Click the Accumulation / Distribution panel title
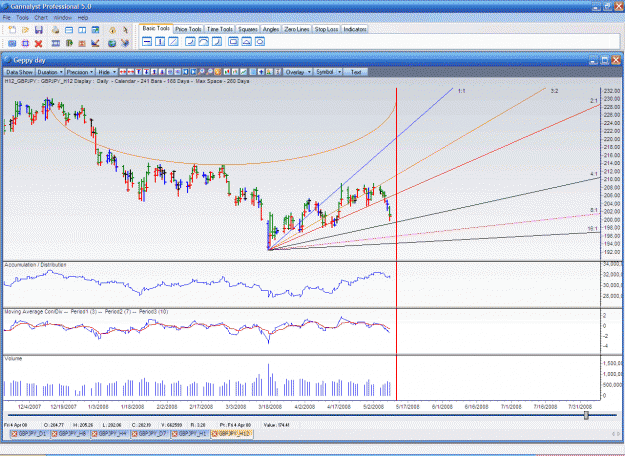 coord(35,265)
